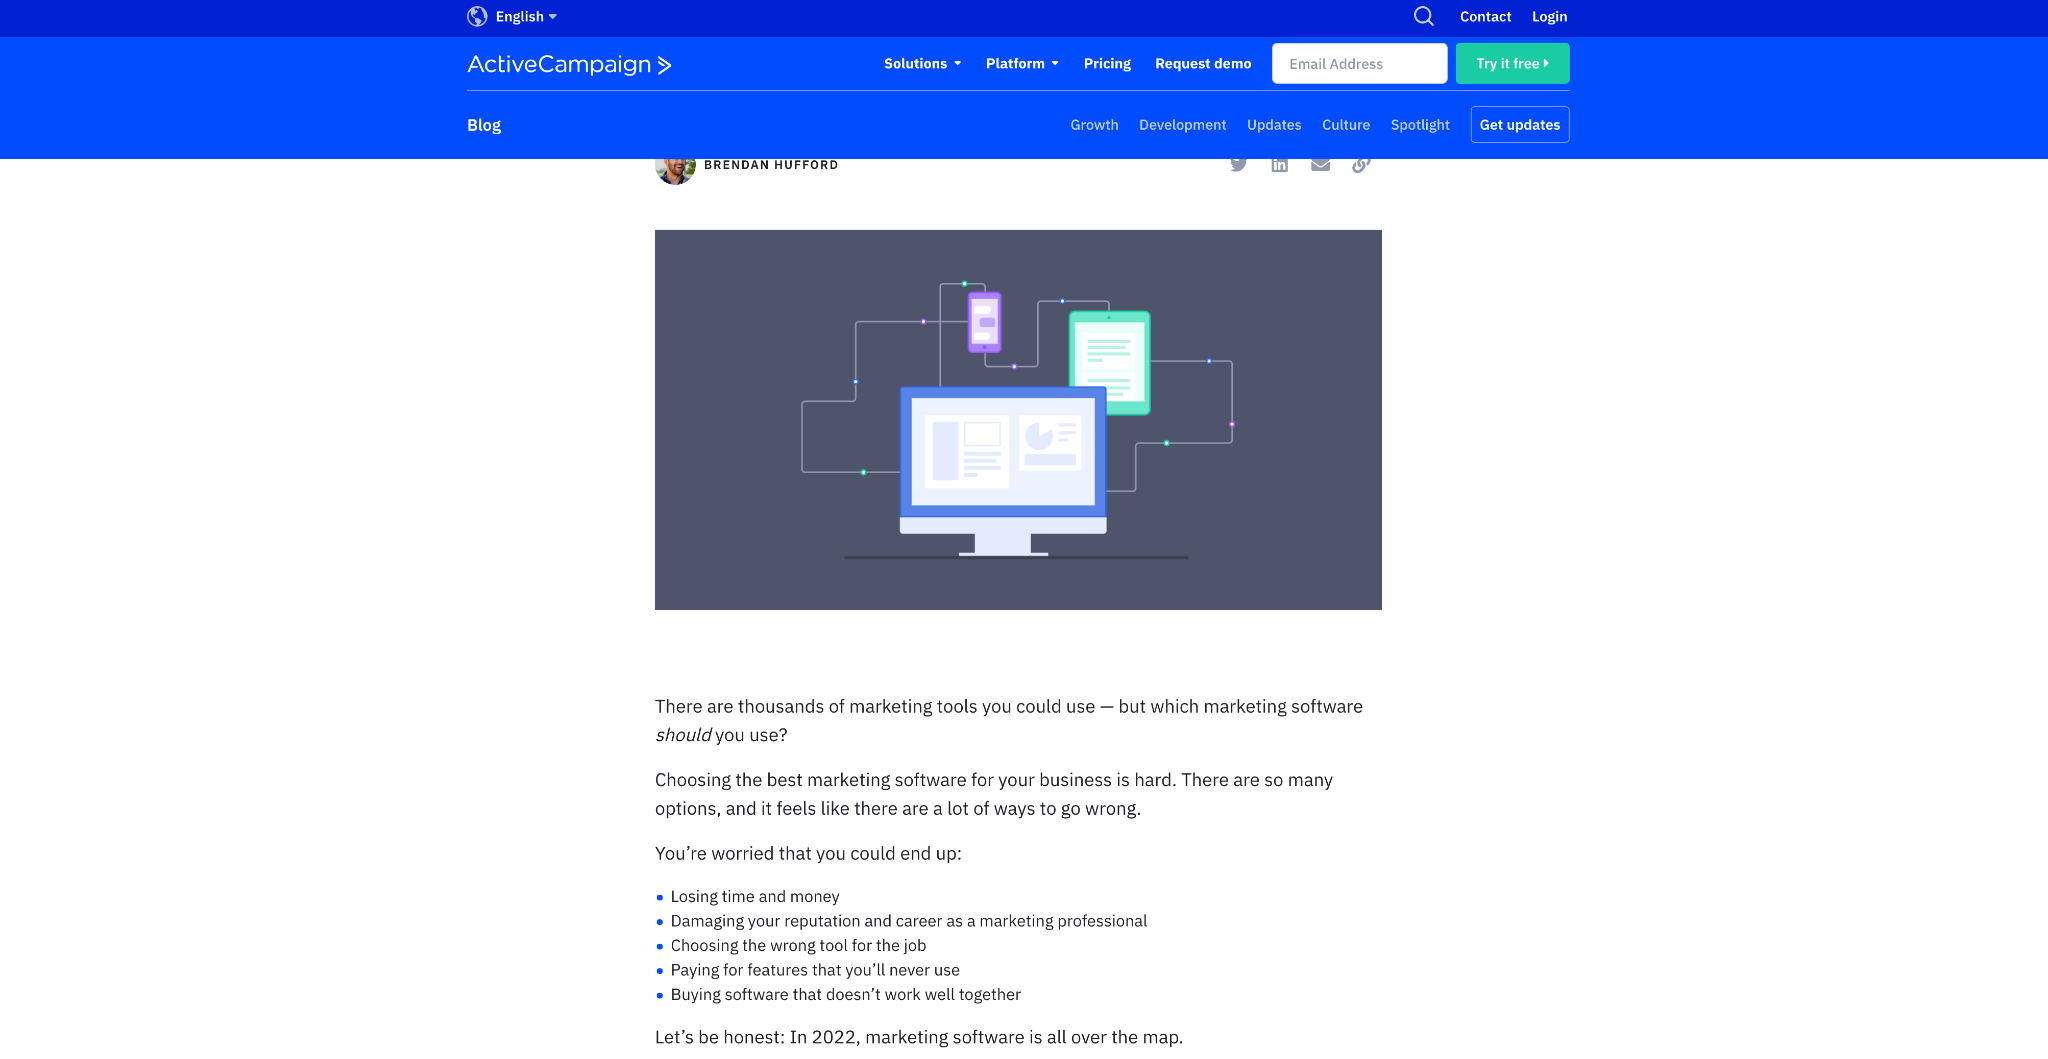Open the English language dropdown
The width and height of the screenshot is (2048, 1059).
point(526,16)
